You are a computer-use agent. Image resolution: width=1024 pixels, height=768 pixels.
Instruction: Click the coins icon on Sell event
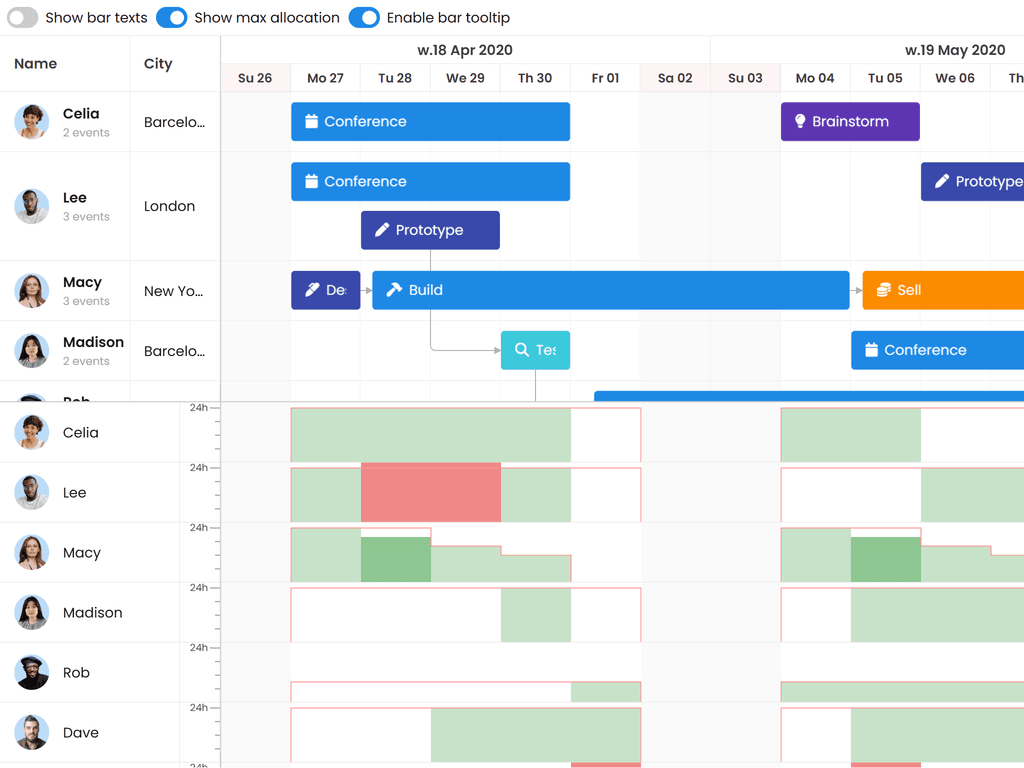pos(883,290)
